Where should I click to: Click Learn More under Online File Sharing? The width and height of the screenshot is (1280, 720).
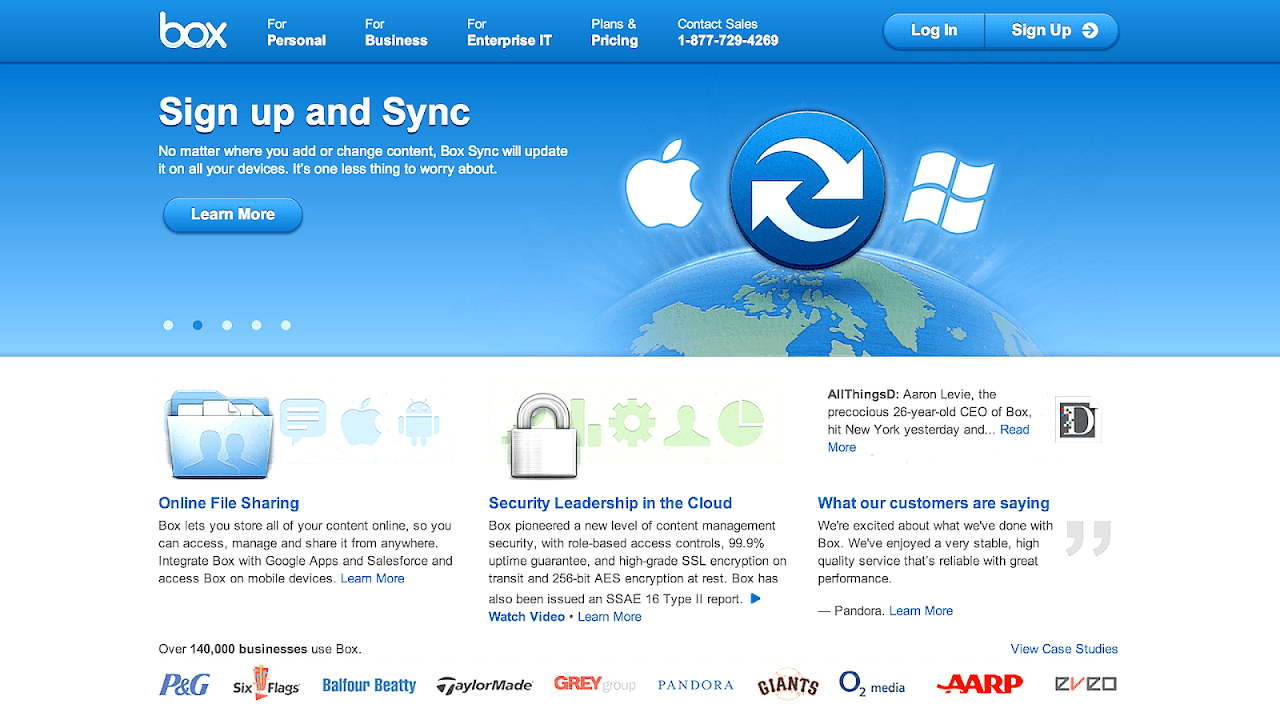tap(373, 578)
